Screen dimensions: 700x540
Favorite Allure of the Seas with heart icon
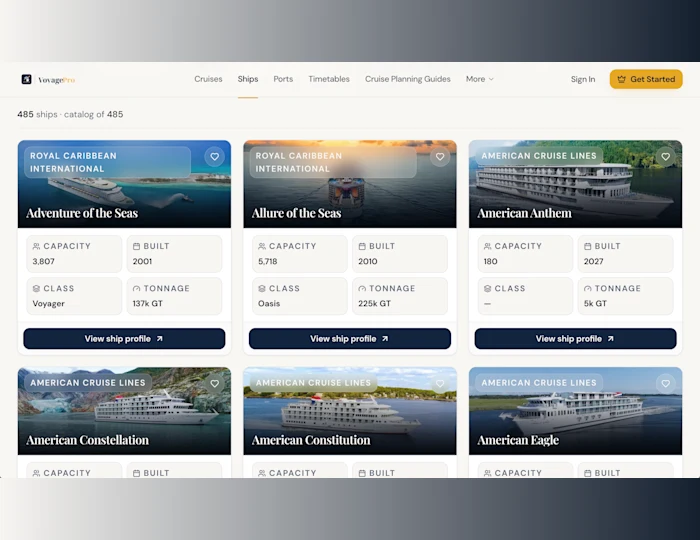coord(440,157)
